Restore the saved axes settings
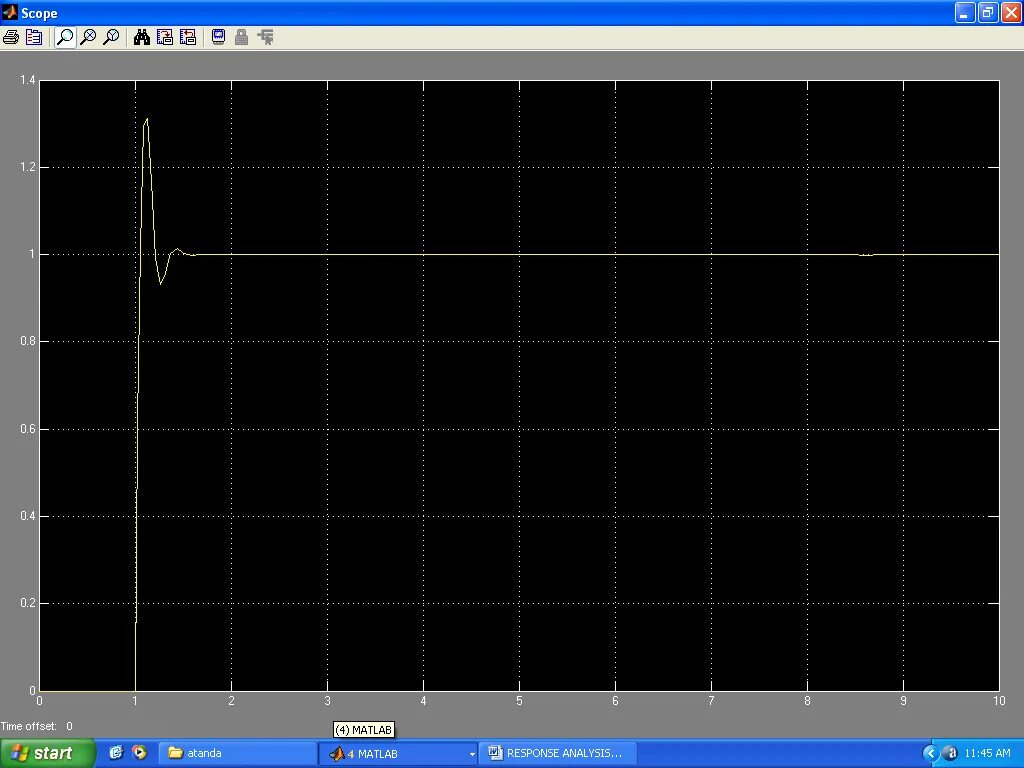This screenshot has width=1024, height=768. coord(188,37)
